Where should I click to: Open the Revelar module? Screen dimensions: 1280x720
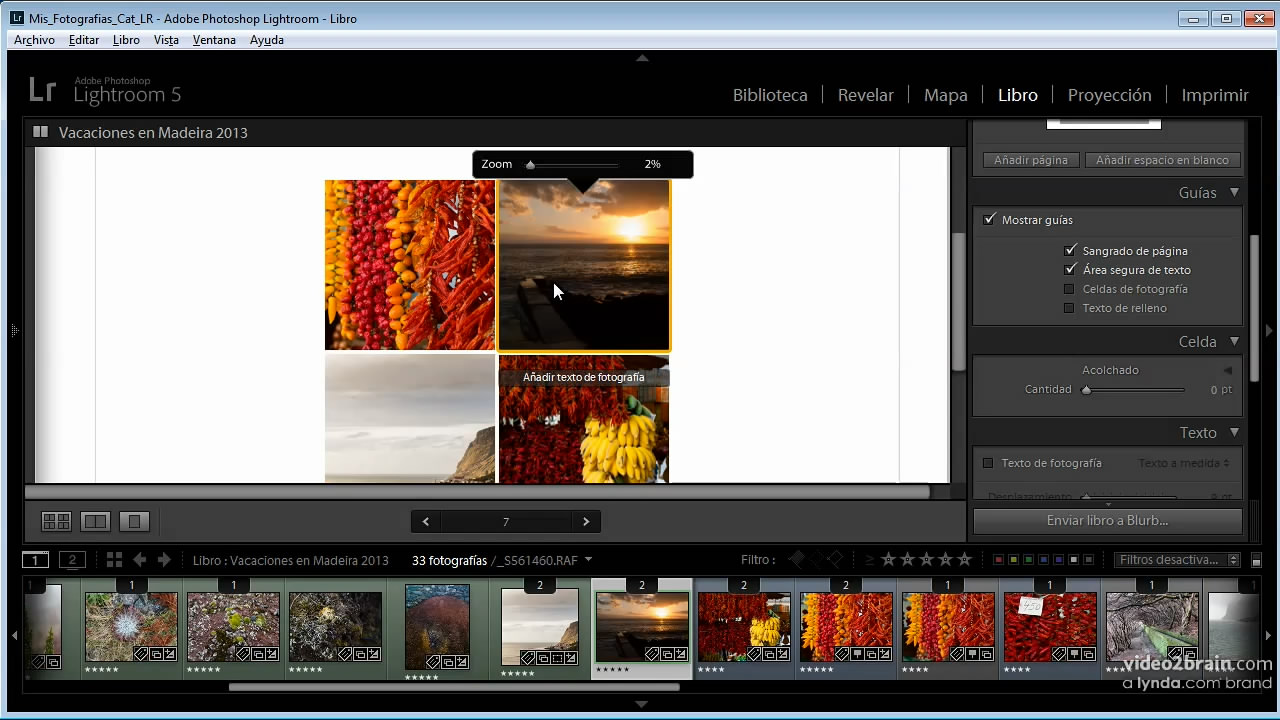click(x=865, y=95)
